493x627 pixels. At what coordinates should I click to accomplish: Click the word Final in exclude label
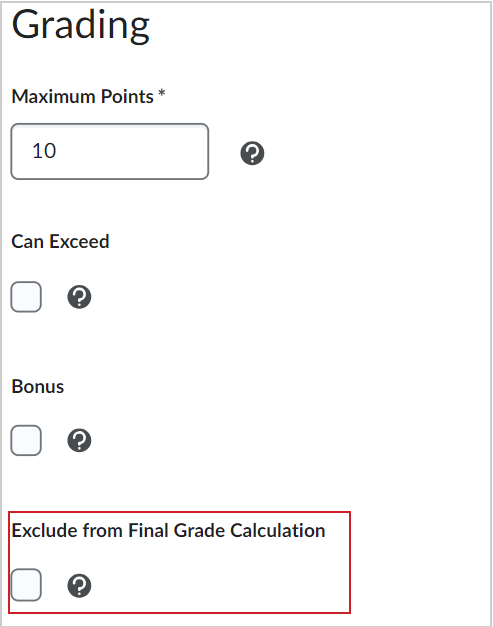pos(148,531)
